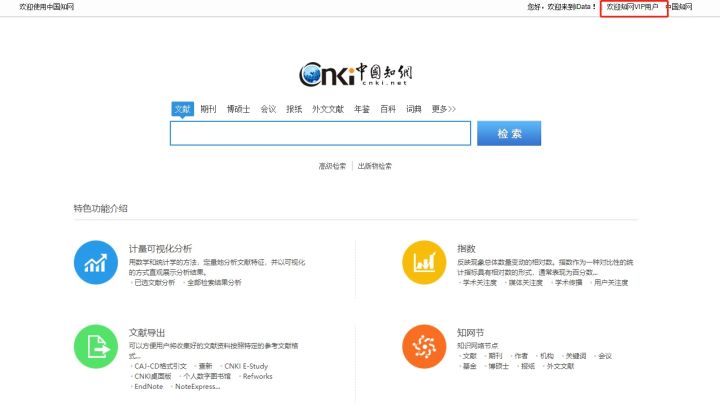Screen dimensions: 720x416
Task: Open the 报纸 search tab
Action: click(294, 109)
